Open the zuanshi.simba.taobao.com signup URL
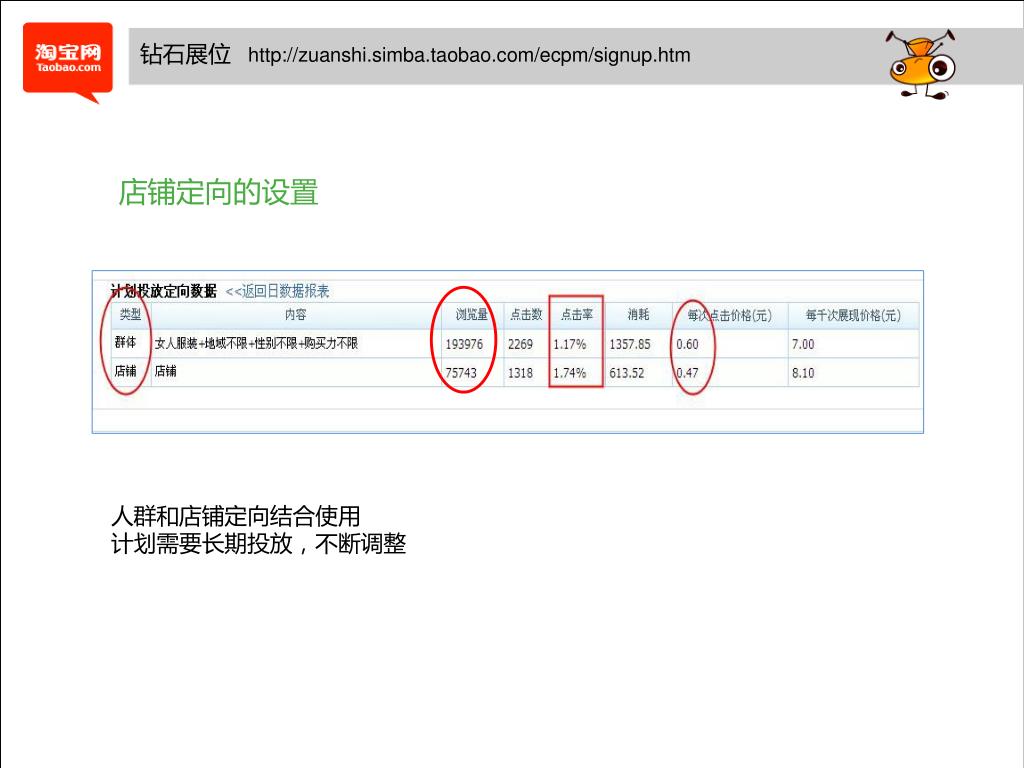Image resolution: width=1024 pixels, height=768 pixels. [469, 56]
